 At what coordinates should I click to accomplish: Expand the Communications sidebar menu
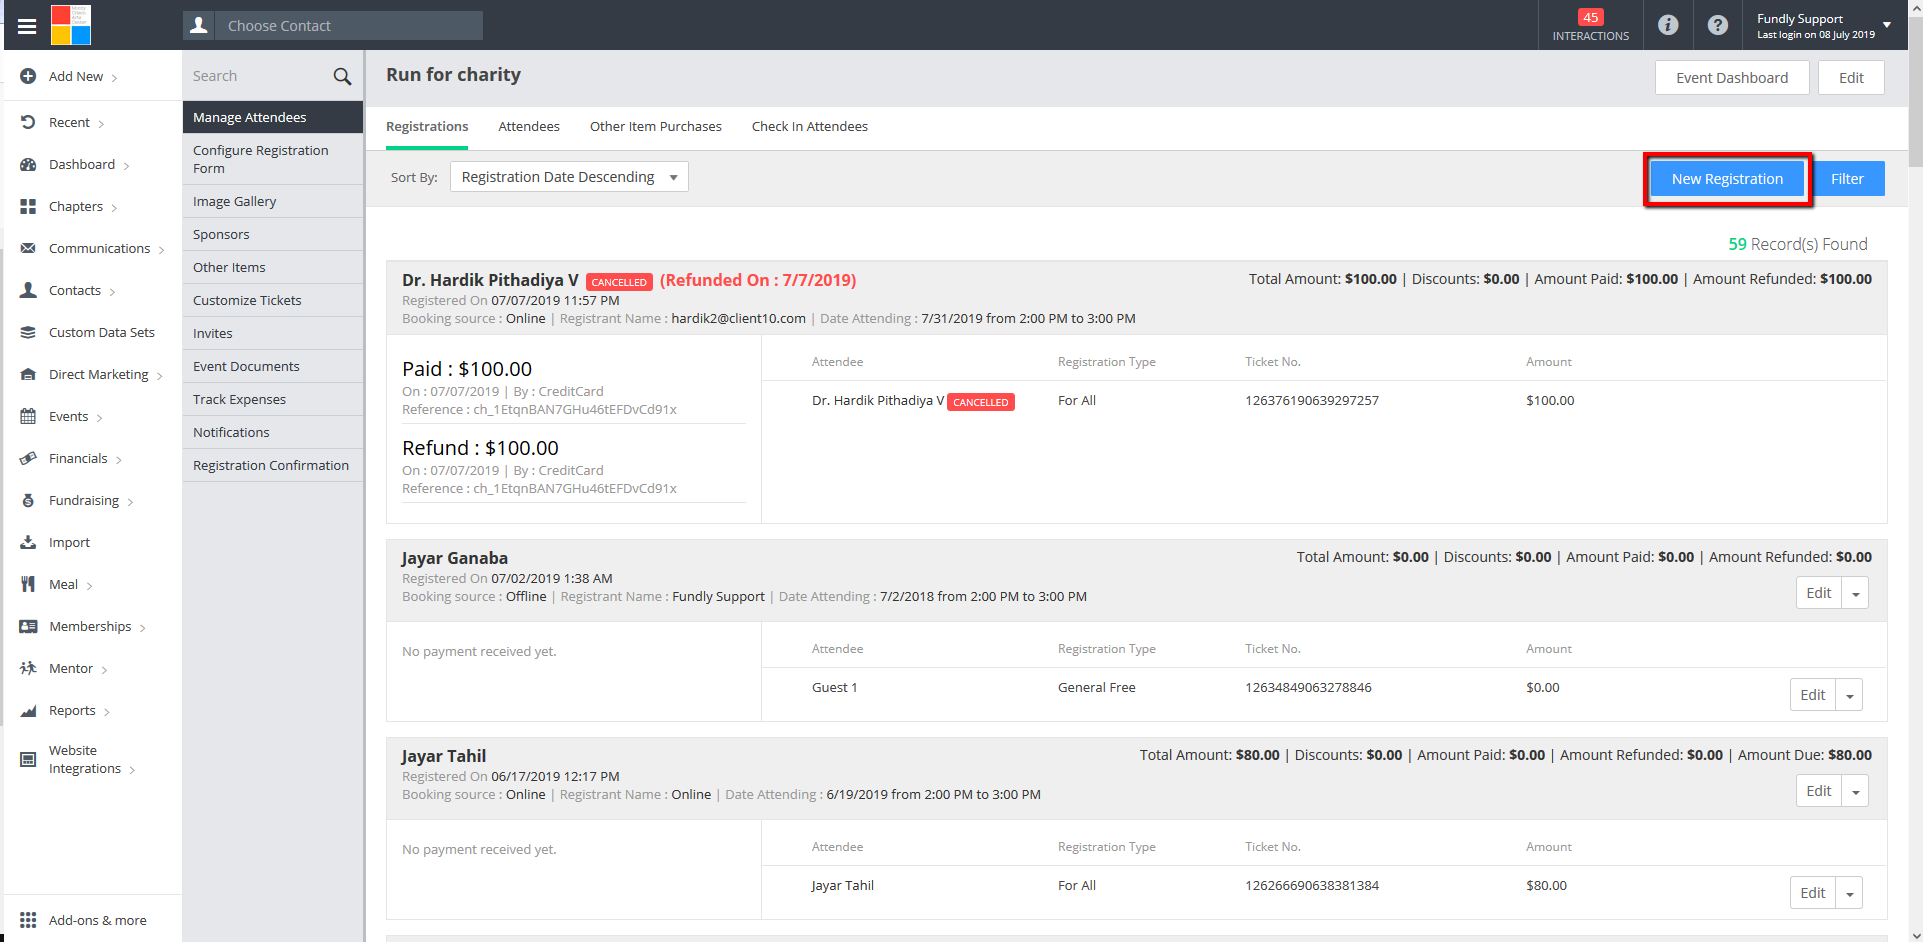click(x=161, y=250)
